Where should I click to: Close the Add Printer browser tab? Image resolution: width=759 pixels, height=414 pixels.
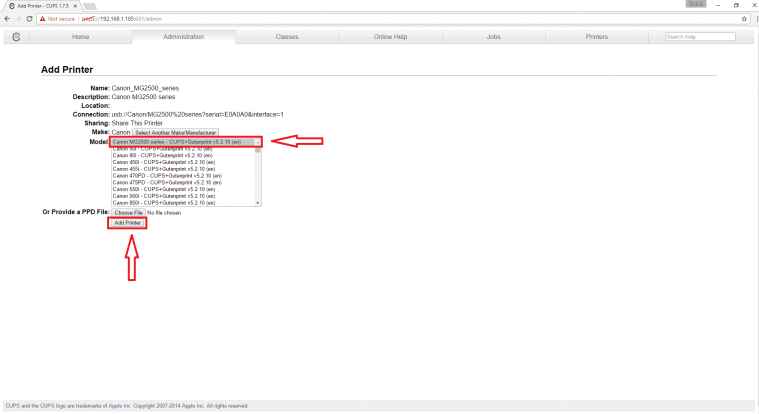point(76,6)
